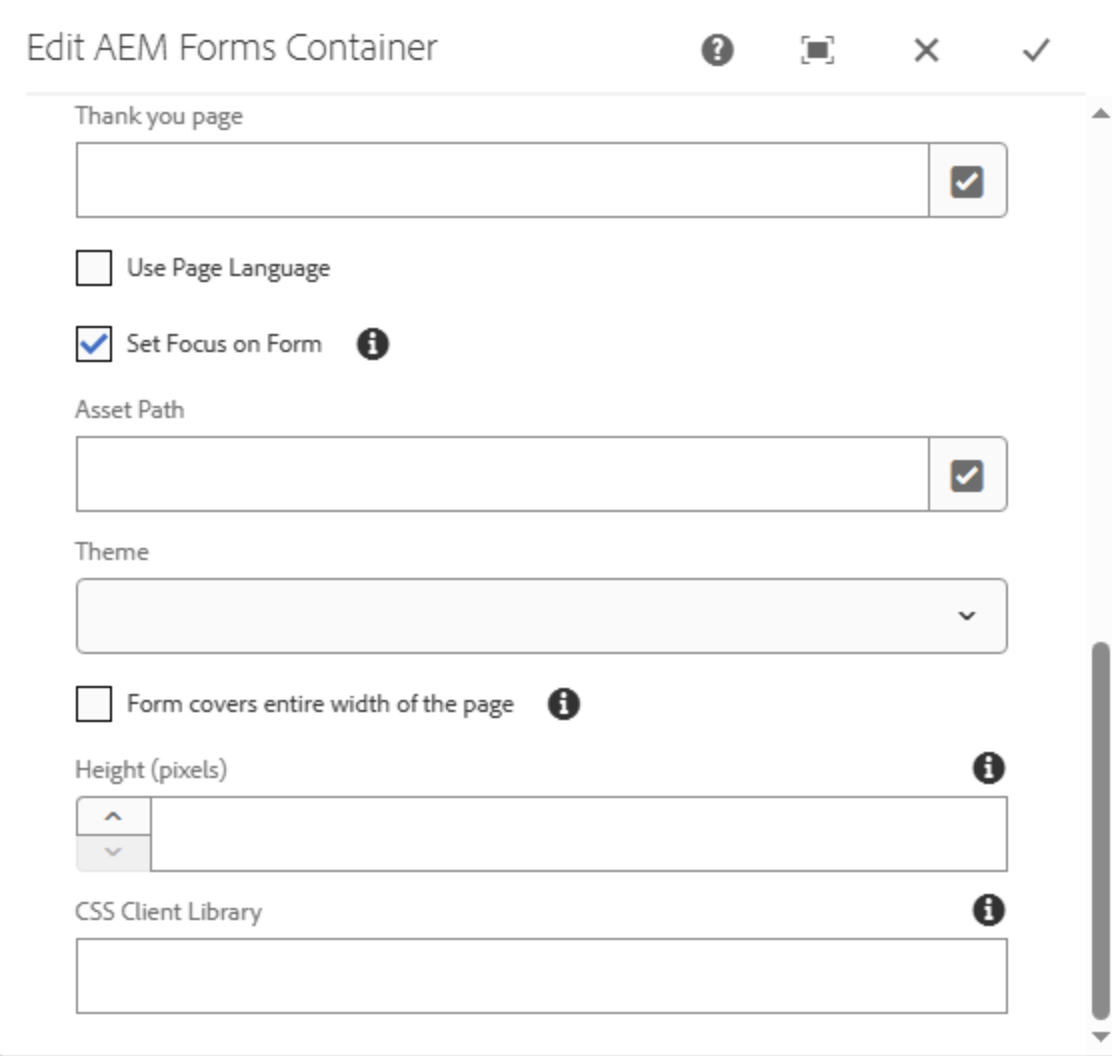The height and width of the screenshot is (1056, 1112).
Task: Open path browser for Thank you page
Action: click(x=967, y=180)
